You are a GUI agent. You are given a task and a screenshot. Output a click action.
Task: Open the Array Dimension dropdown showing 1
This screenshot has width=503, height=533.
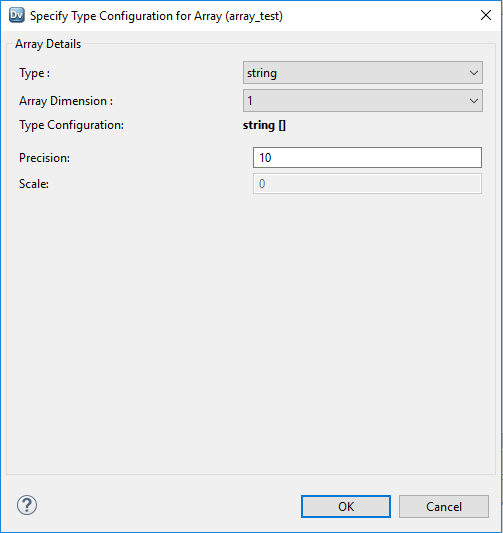click(363, 101)
